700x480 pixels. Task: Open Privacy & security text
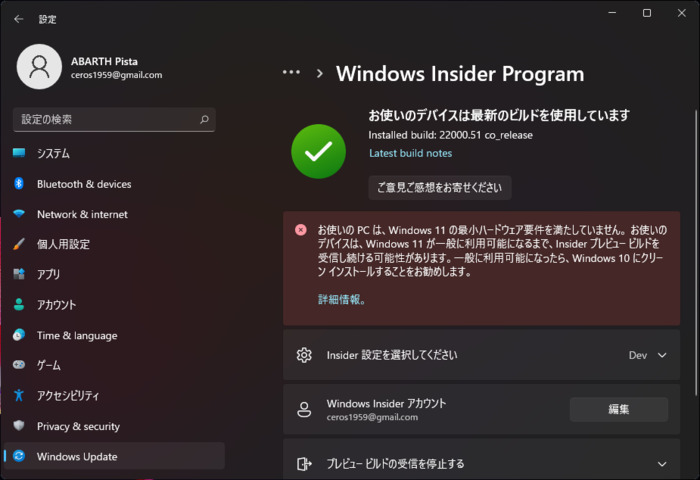78,426
